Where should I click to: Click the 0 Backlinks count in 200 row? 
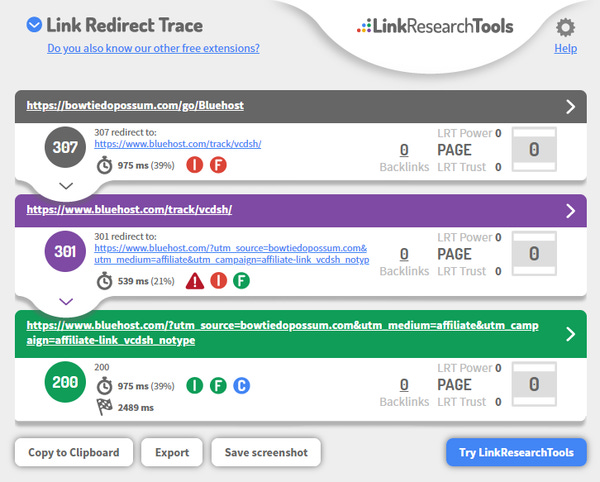click(x=404, y=384)
